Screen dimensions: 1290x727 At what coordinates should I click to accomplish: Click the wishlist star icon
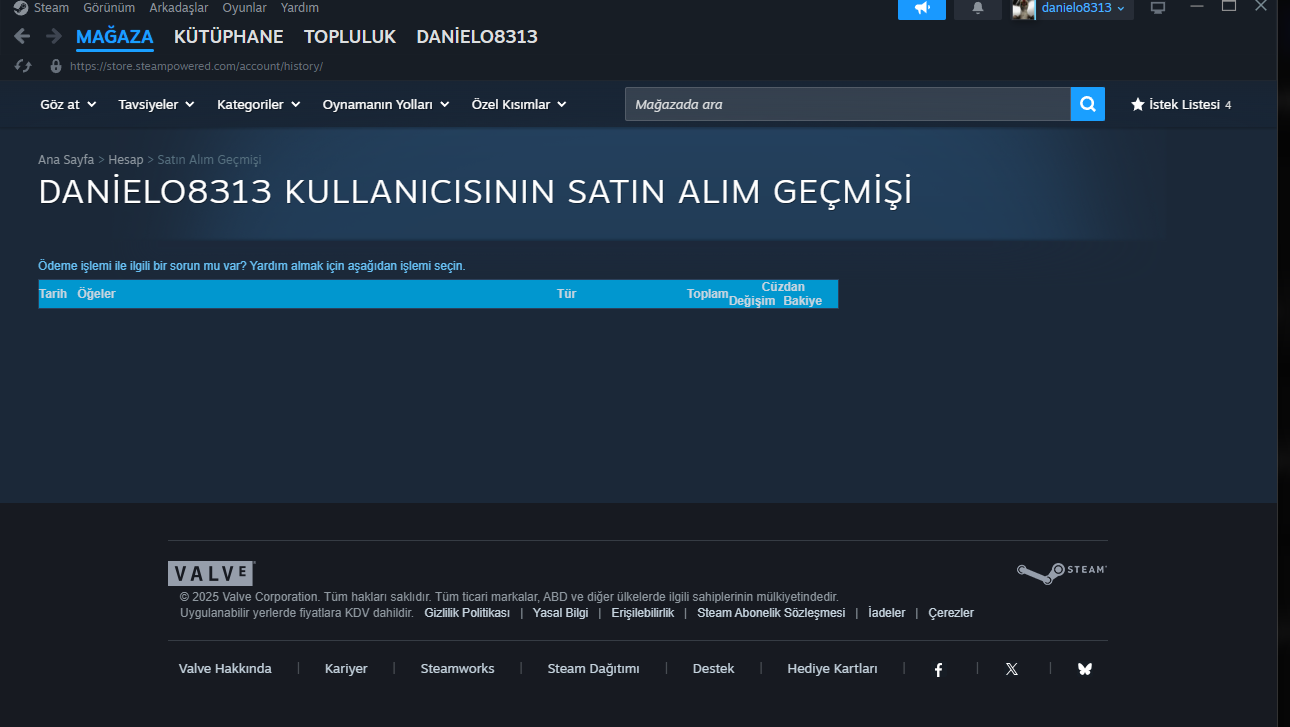1137,104
